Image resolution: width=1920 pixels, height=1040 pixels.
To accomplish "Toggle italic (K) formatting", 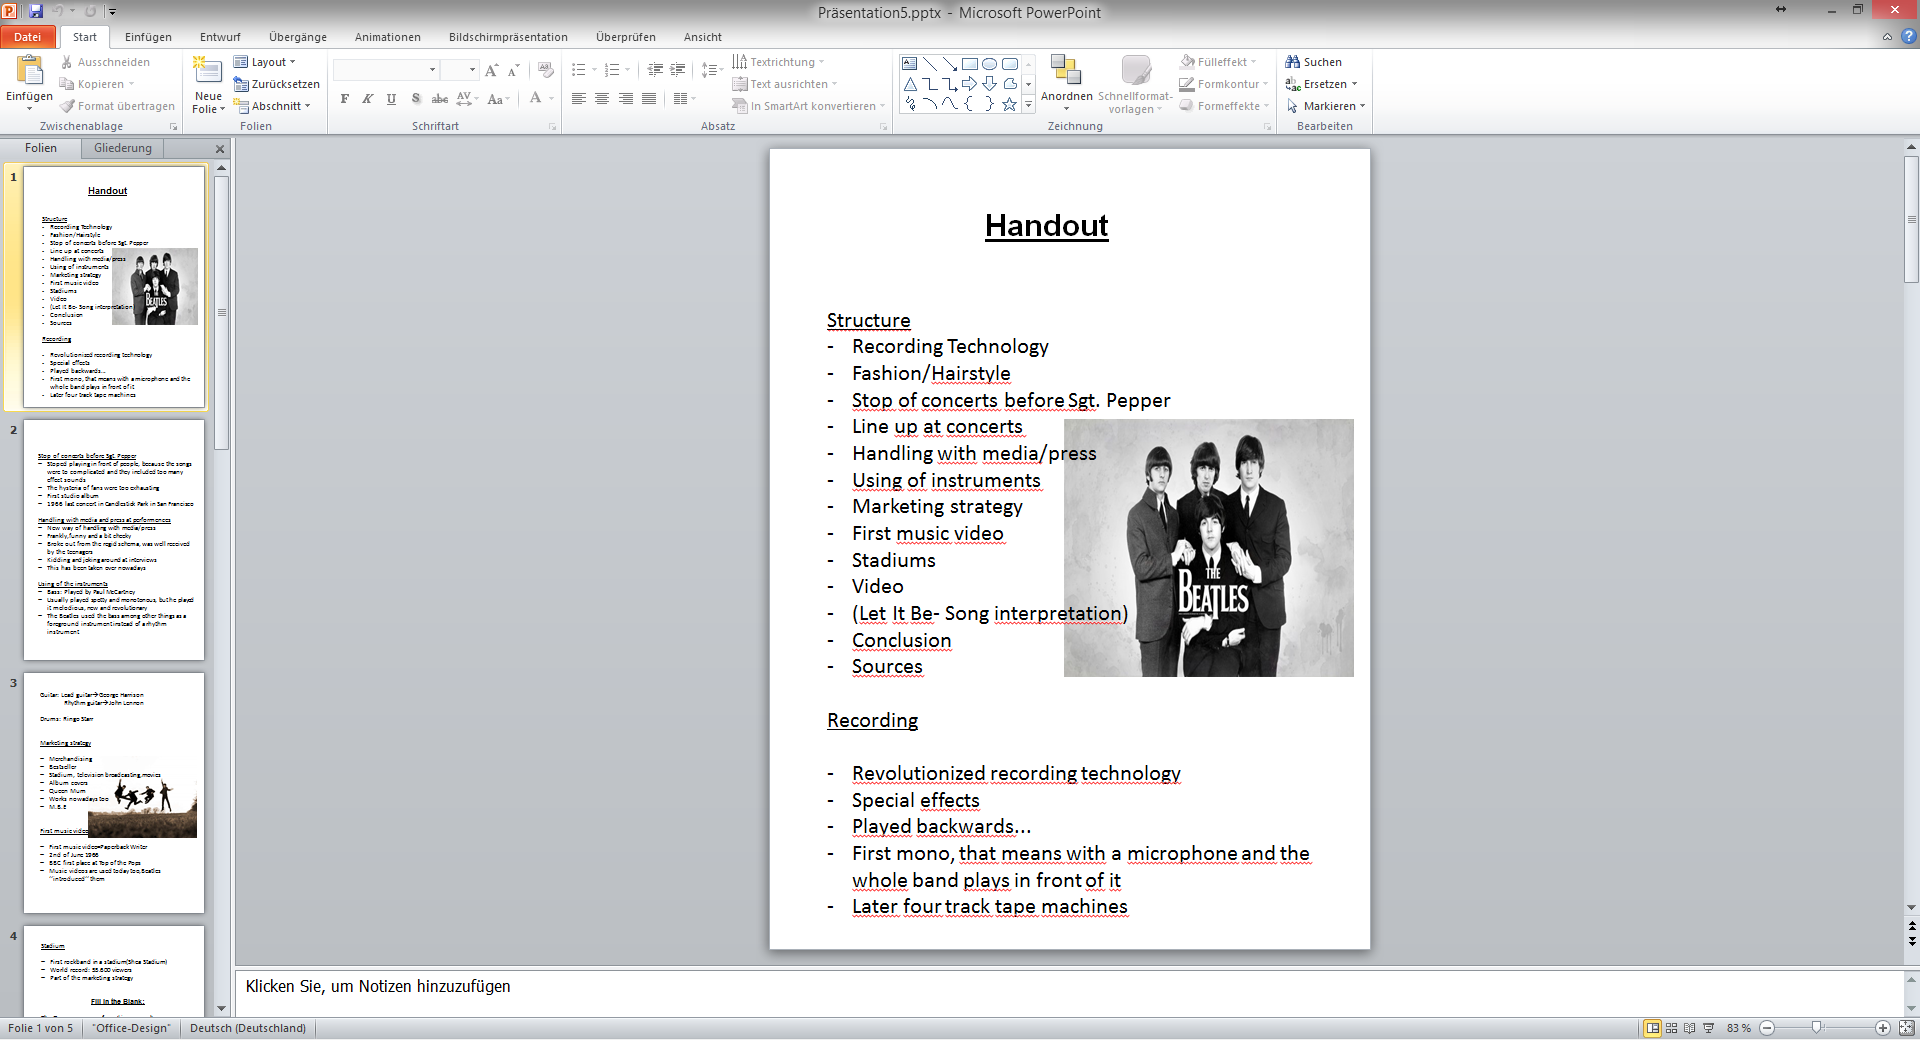I will point(368,99).
